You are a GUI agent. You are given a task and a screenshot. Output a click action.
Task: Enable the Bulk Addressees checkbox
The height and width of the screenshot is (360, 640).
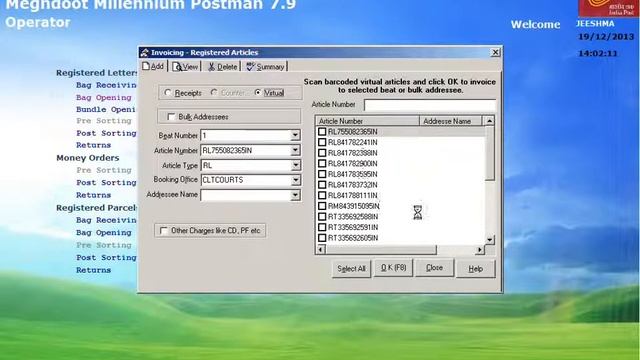coord(171,117)
